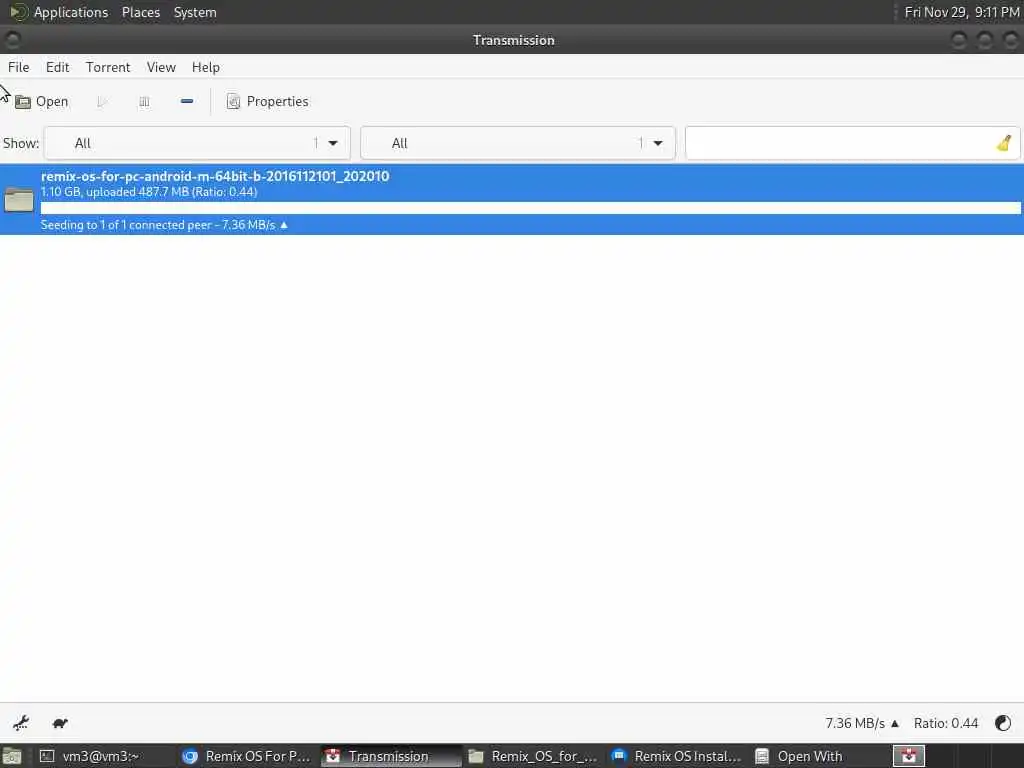The height and width of the screenshot is (768, 1024).
Task: Open the Edit menu
Action: [x=57, y=67]
